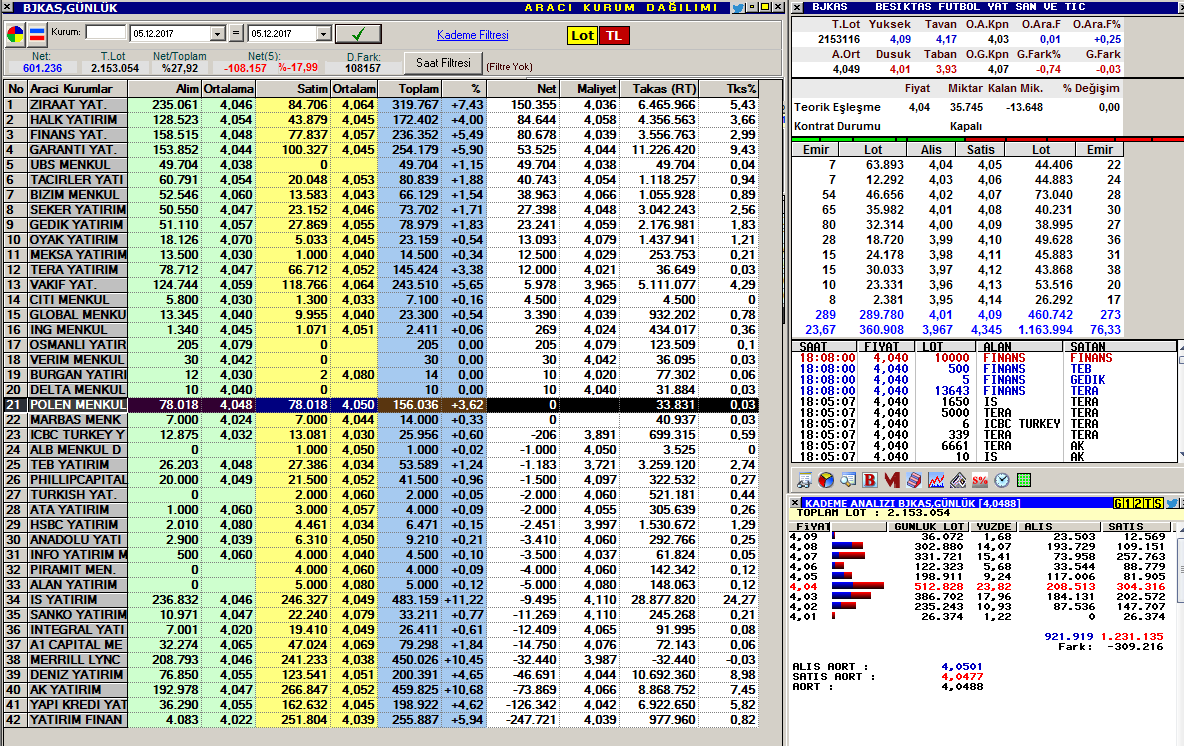Open the magnifier search toolbar icon

(848, 480)
